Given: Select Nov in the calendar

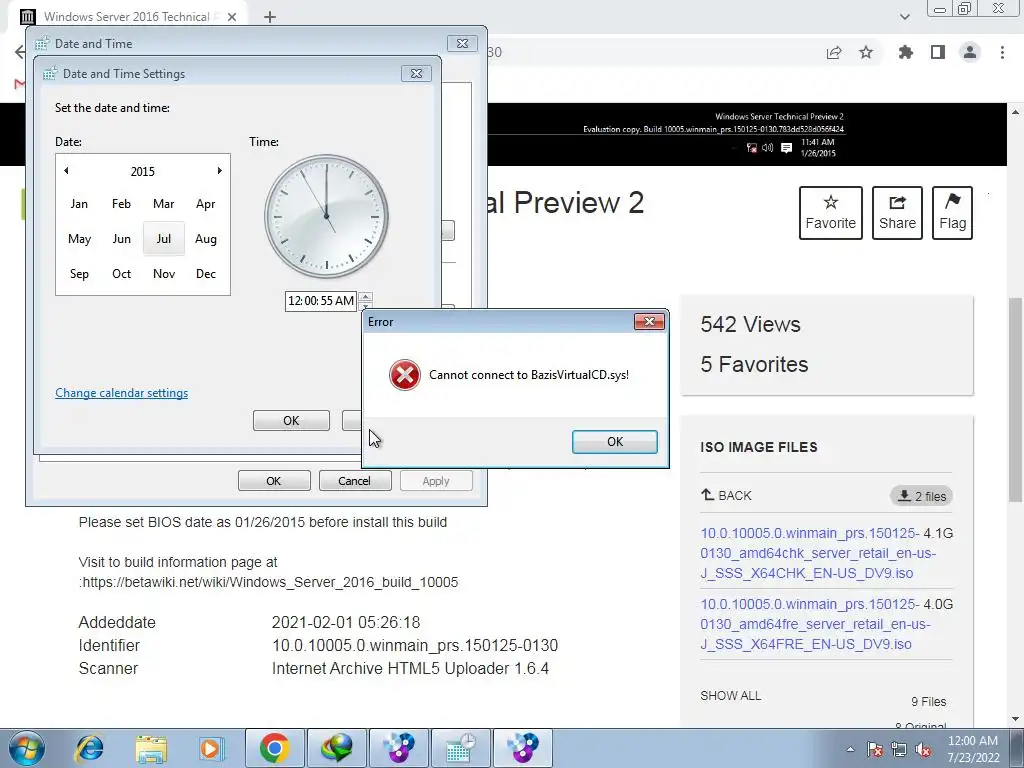Looking at the screenshot, I should click(164, 274).
